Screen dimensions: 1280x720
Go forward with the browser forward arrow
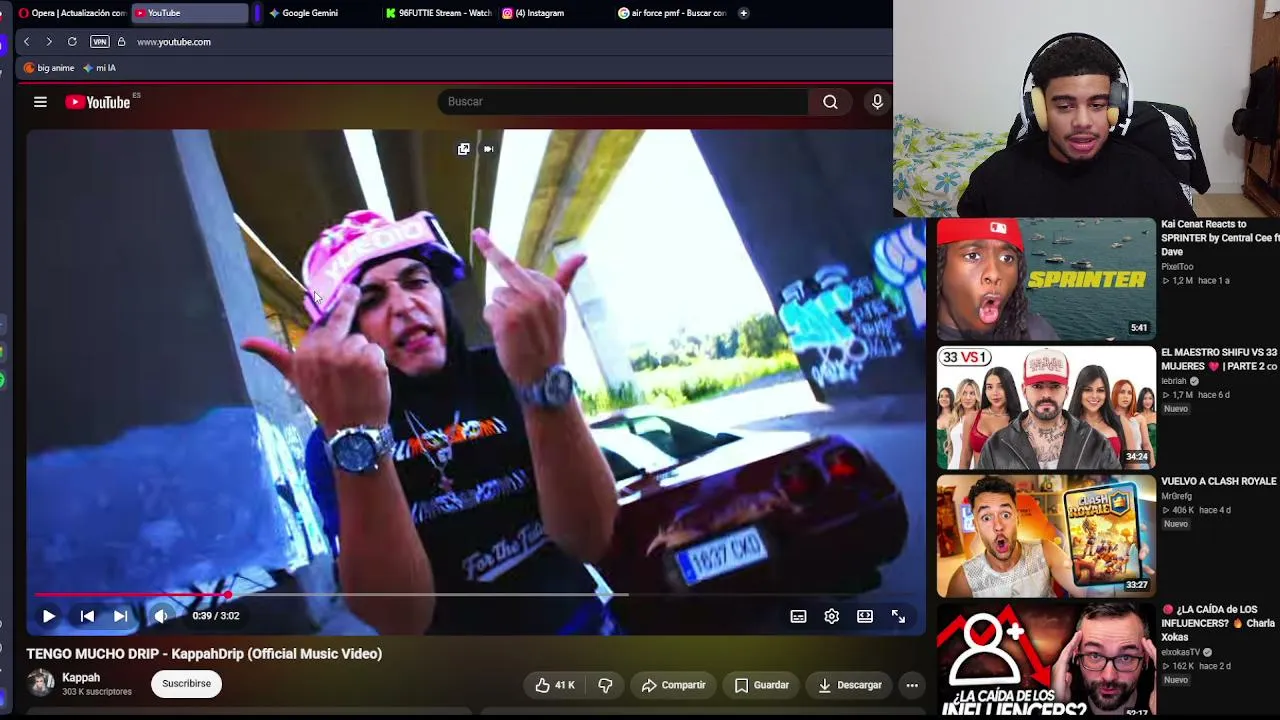48,42
